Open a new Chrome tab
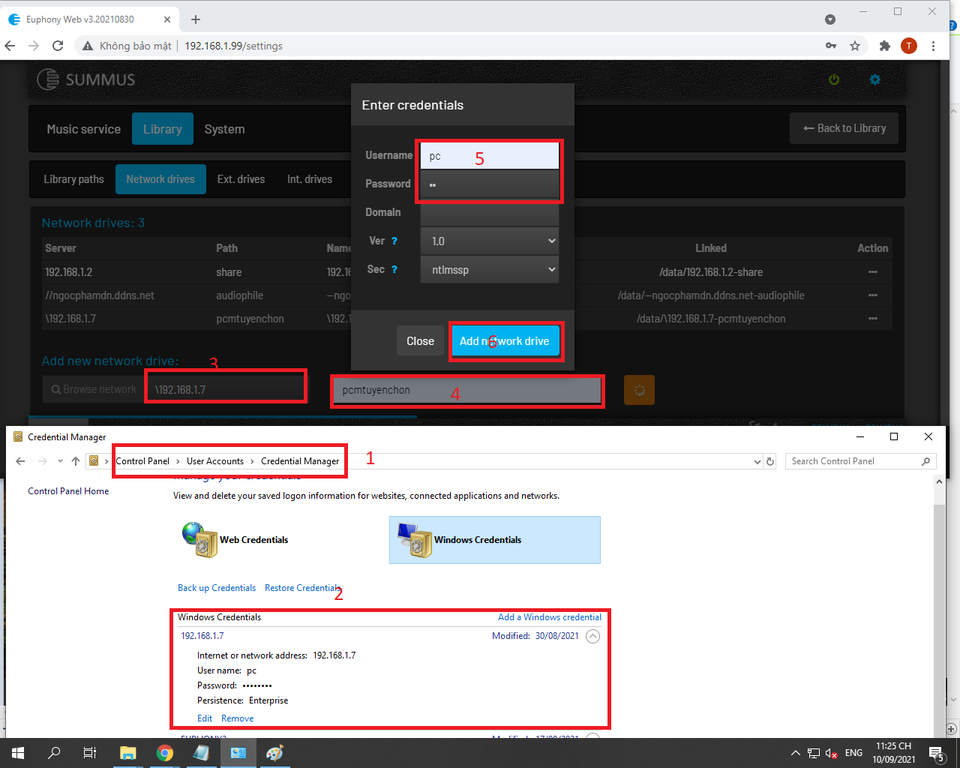 (x=195, y=20)
